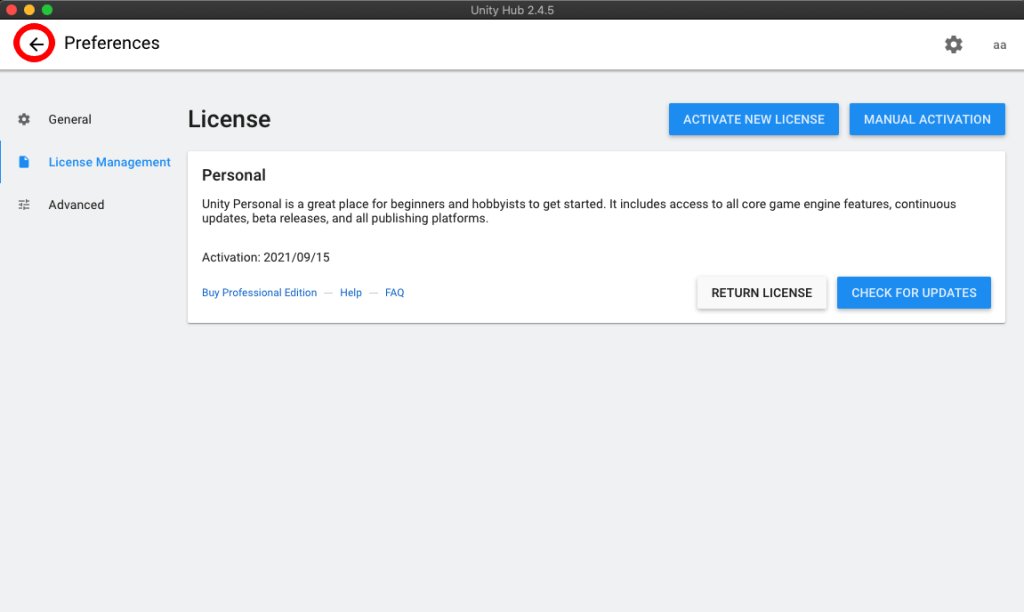Open settings via the gear icon

(x=953, y=44)
